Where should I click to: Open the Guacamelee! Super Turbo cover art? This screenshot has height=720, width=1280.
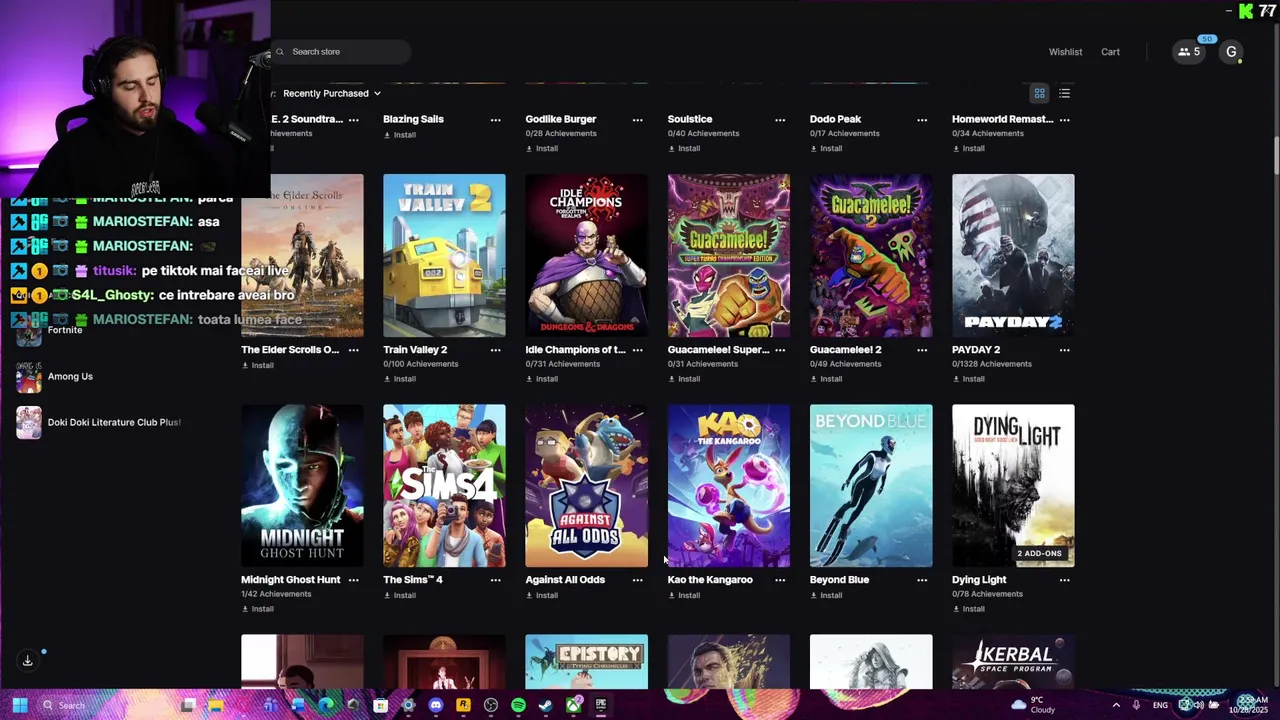(x=728, y=256)
